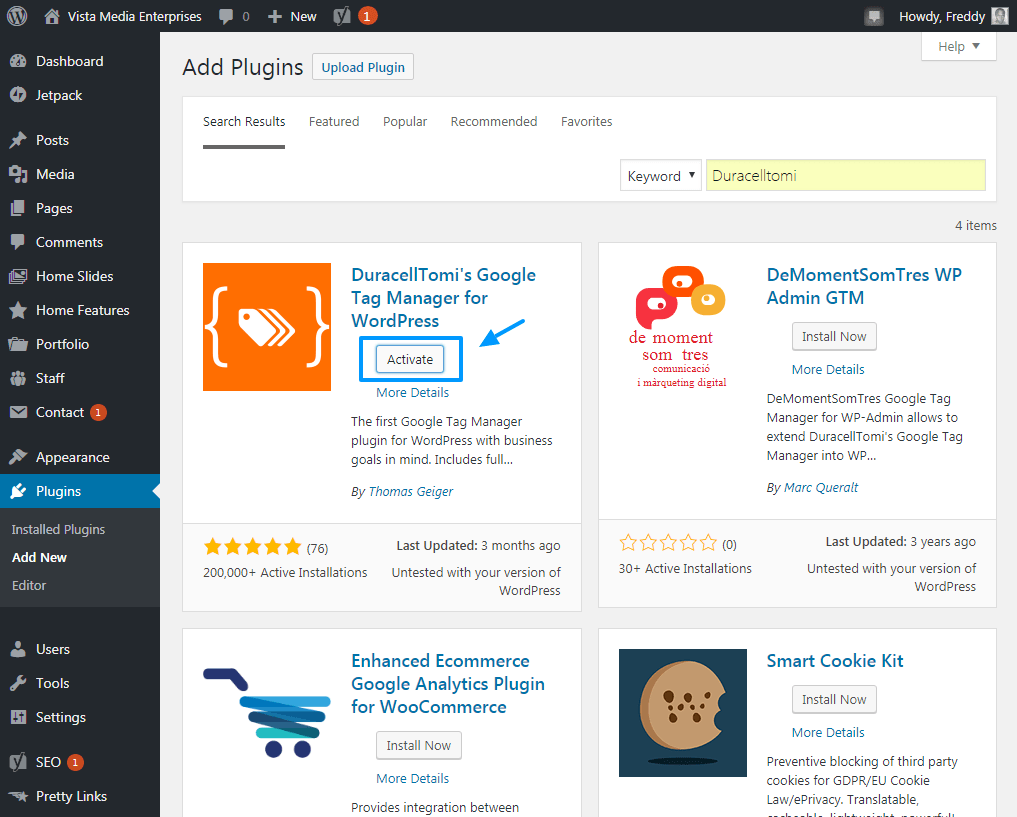Click the orange Google Tag Manager plugin thumbnail
The height and width of the screenshot is (817, 1017).
267,327
